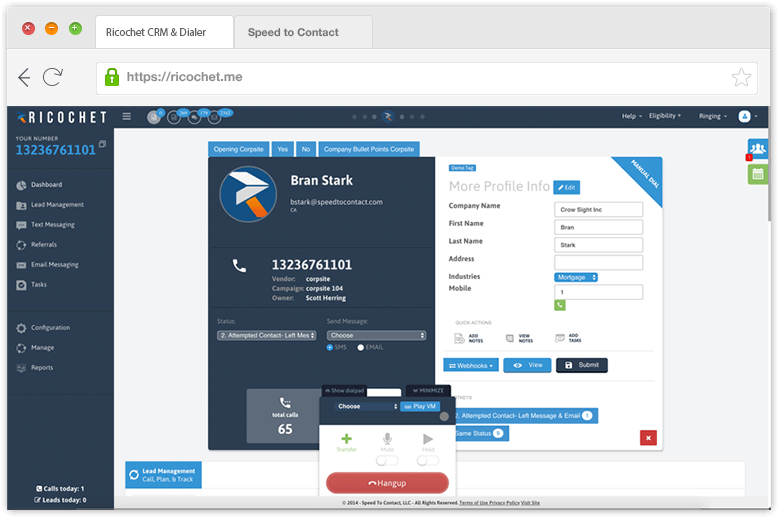Click the Submit button

click(582, 365)
